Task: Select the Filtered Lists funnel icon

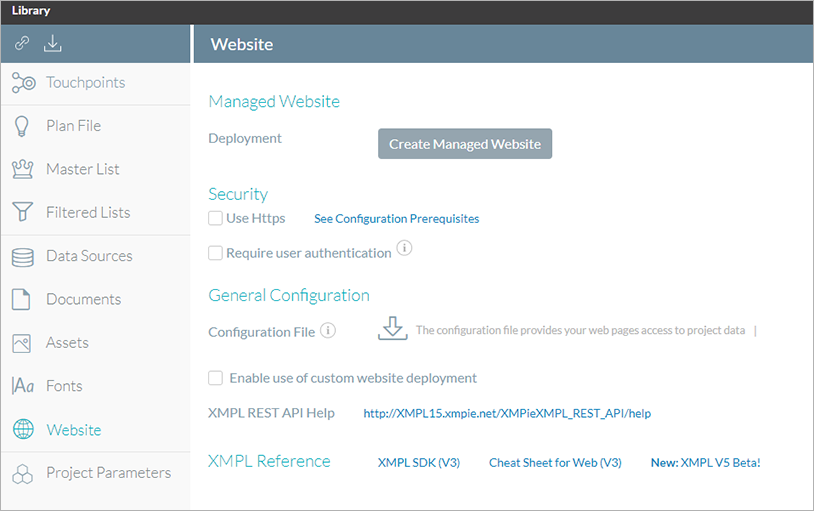Action: tap(22, 212)
